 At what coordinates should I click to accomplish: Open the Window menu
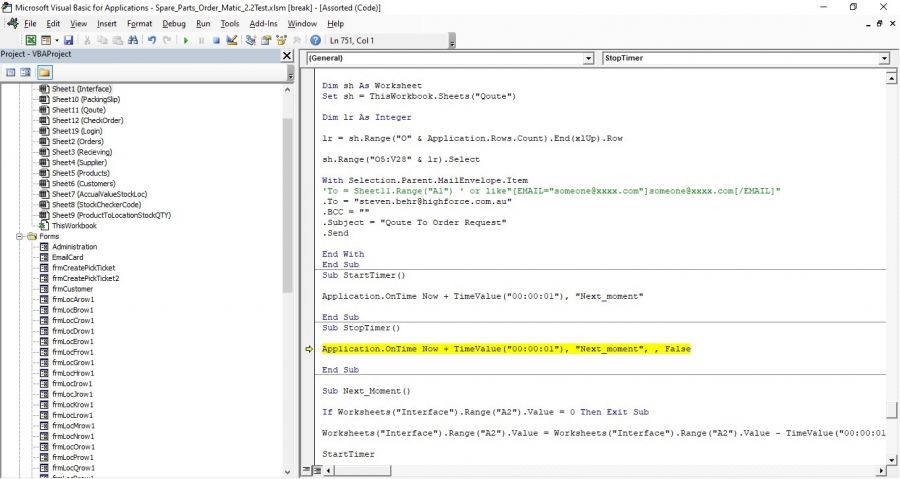302,24
